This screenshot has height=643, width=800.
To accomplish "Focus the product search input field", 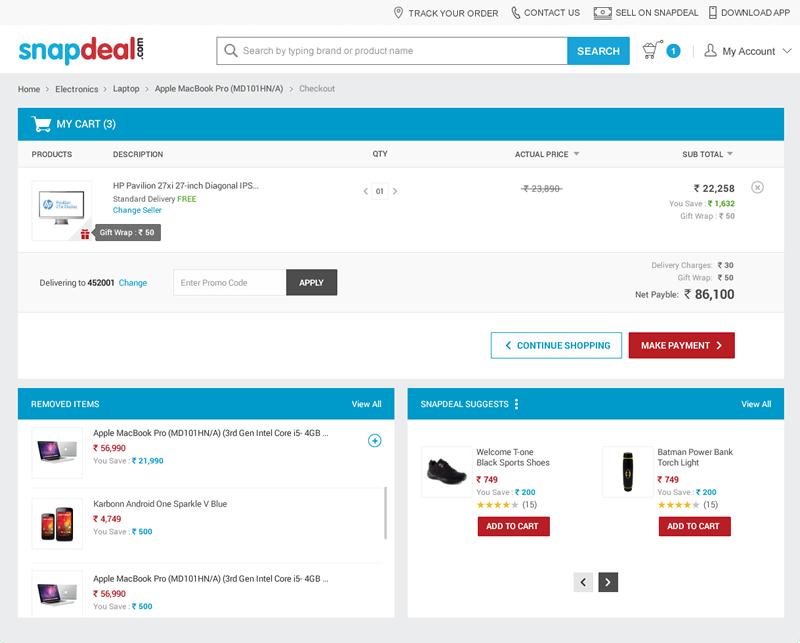I will click(x=392, y=51).
